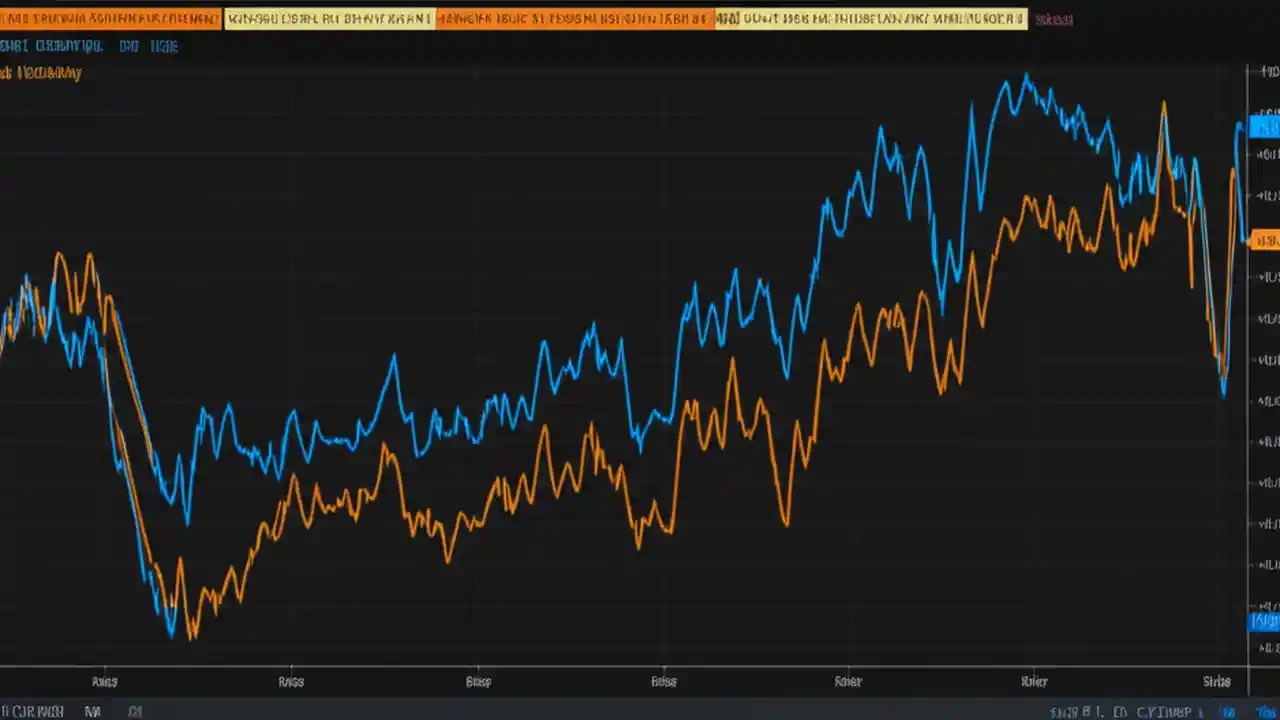
Task: Click the G indicator in the bottom status bar
Action: [x=133, y=711]
